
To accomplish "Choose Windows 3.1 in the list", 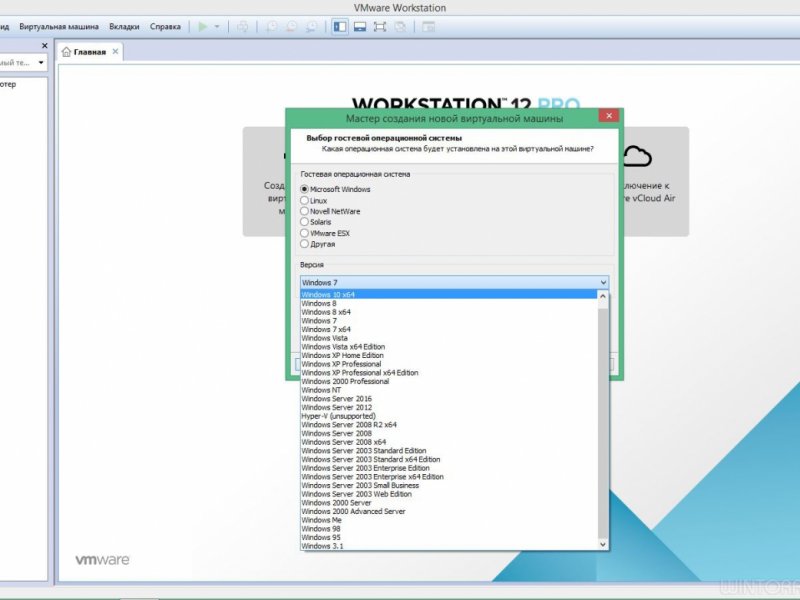I will pos(448,546).
